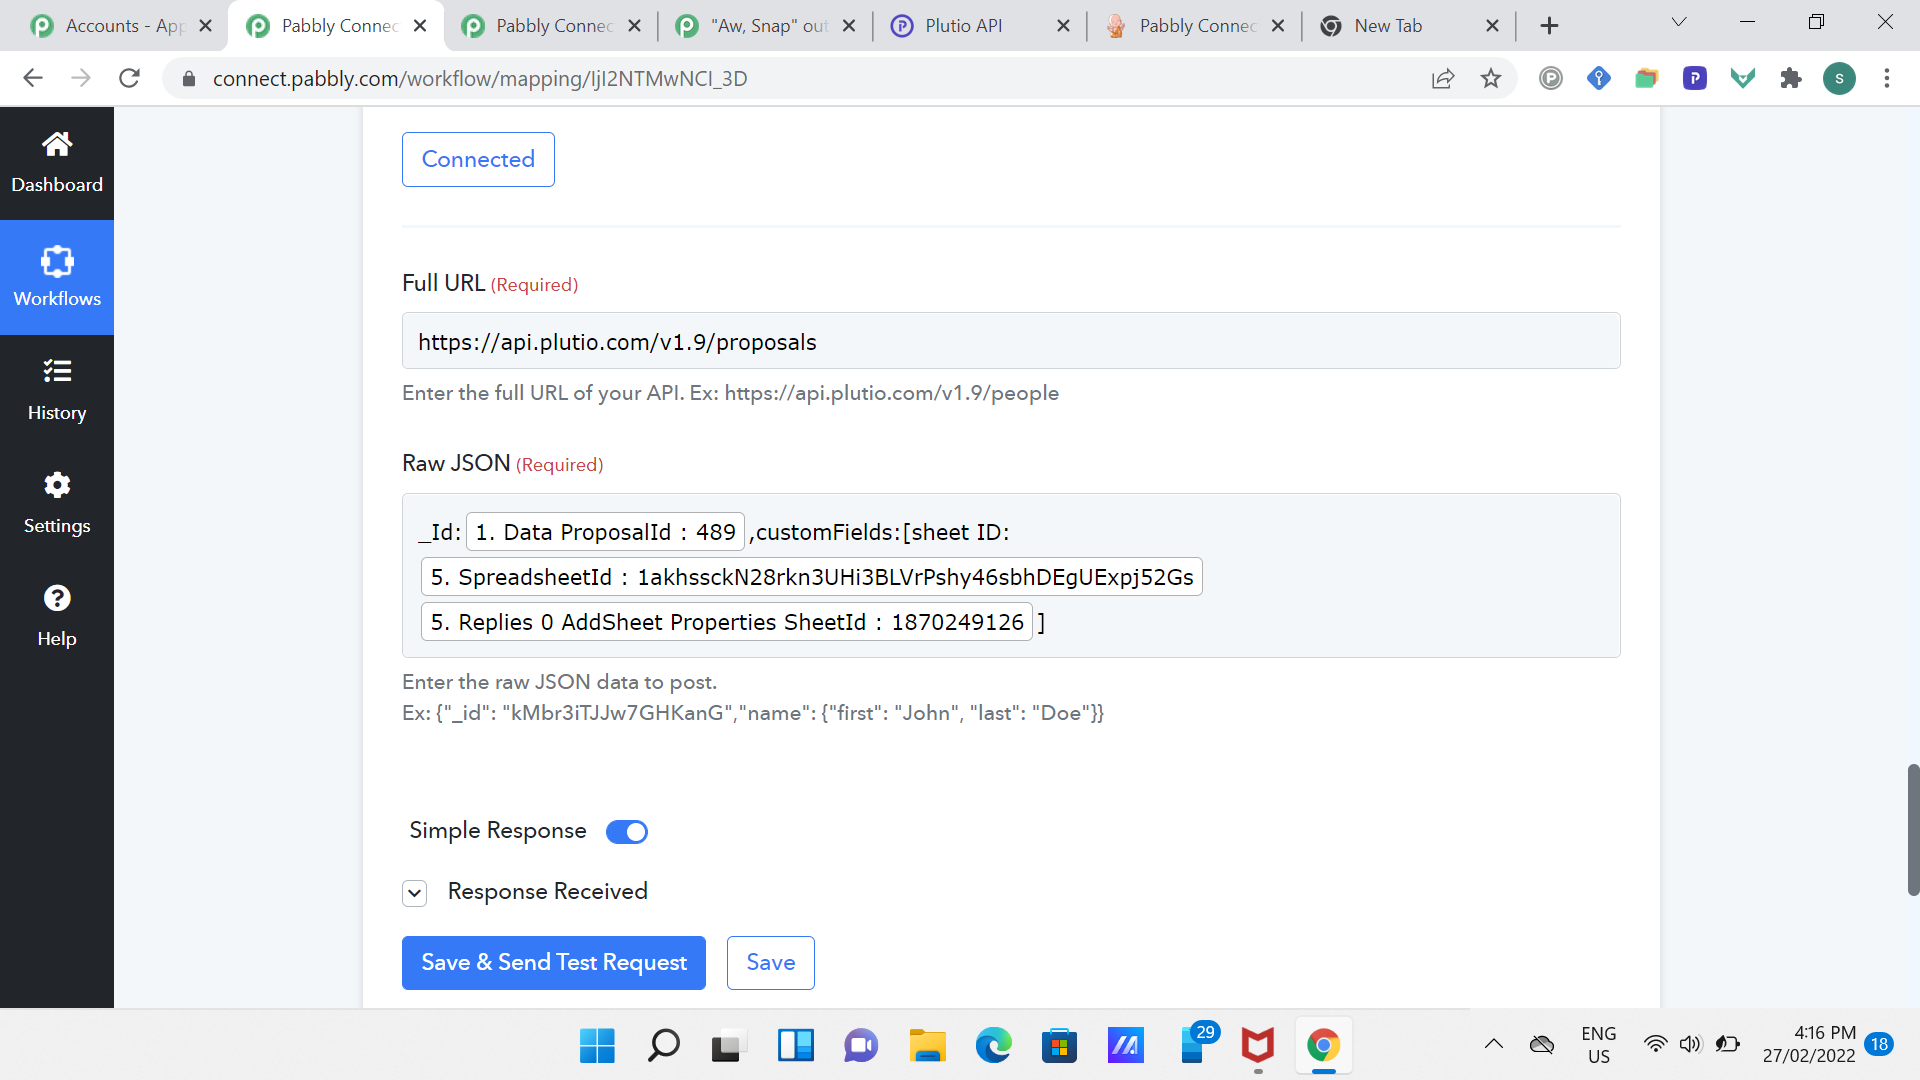Open the purple P extension icon
Screen dimensions: 1920x1080
tap(1695, 78)
